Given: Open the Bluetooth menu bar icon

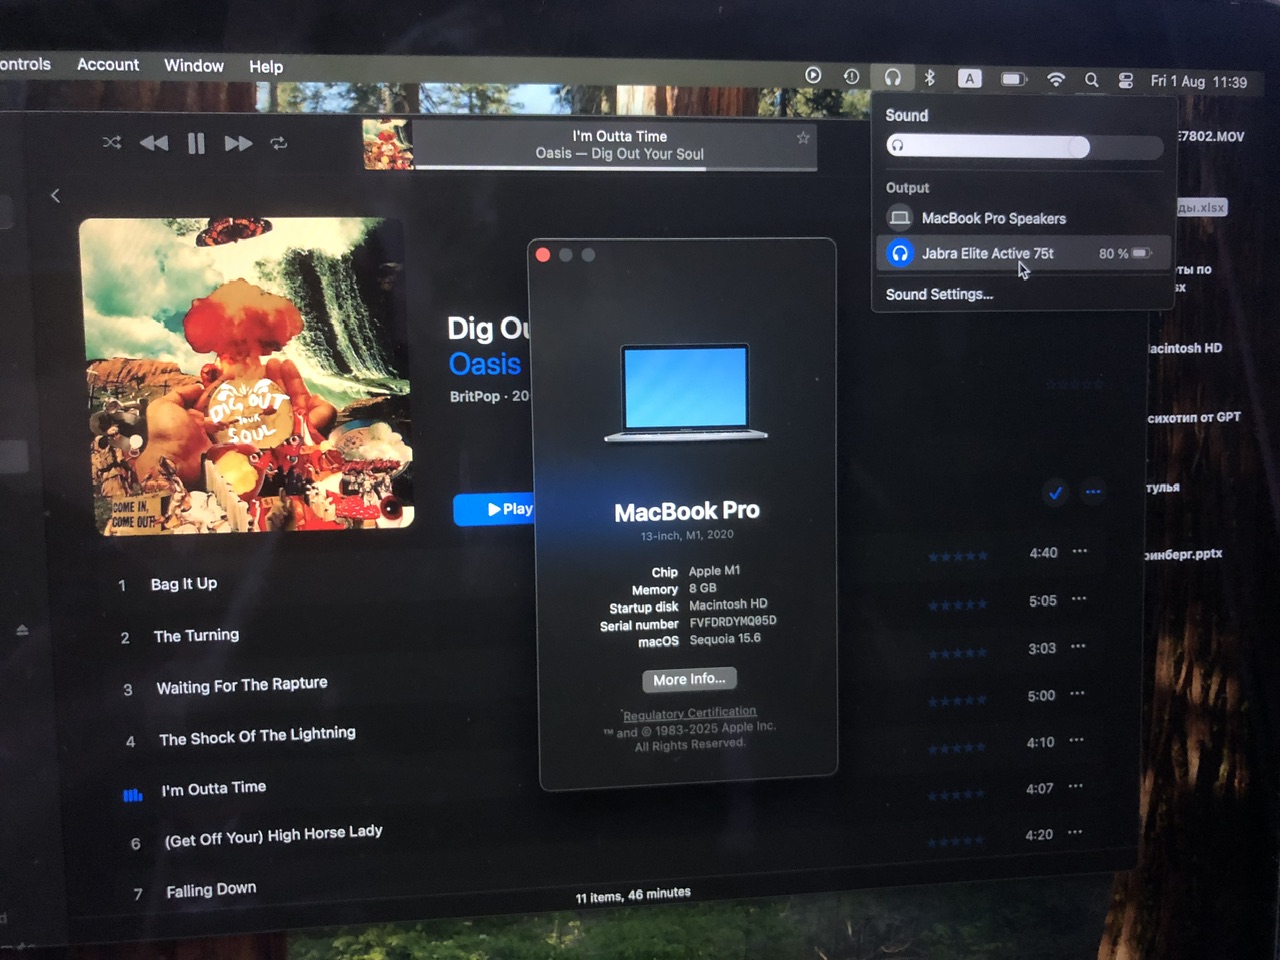Looking at the screenshot, I should pos(929,78).
